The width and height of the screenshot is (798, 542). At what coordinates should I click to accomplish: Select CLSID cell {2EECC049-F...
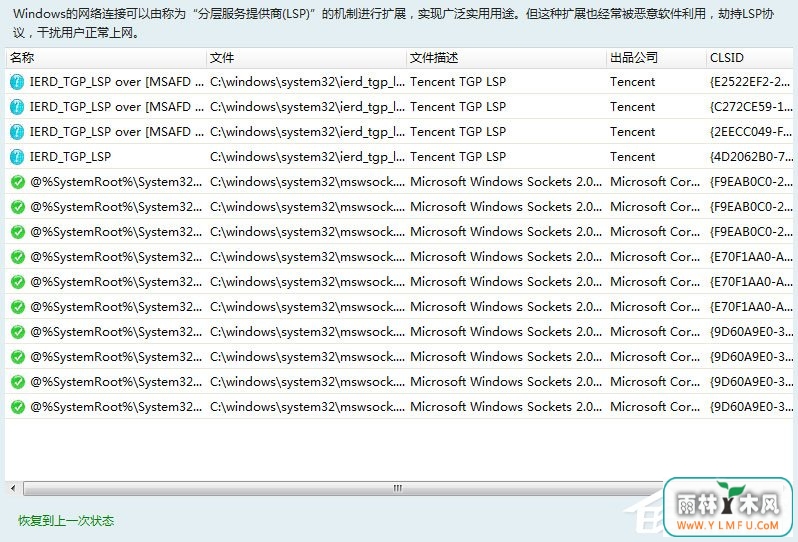[x=751, y=132]
